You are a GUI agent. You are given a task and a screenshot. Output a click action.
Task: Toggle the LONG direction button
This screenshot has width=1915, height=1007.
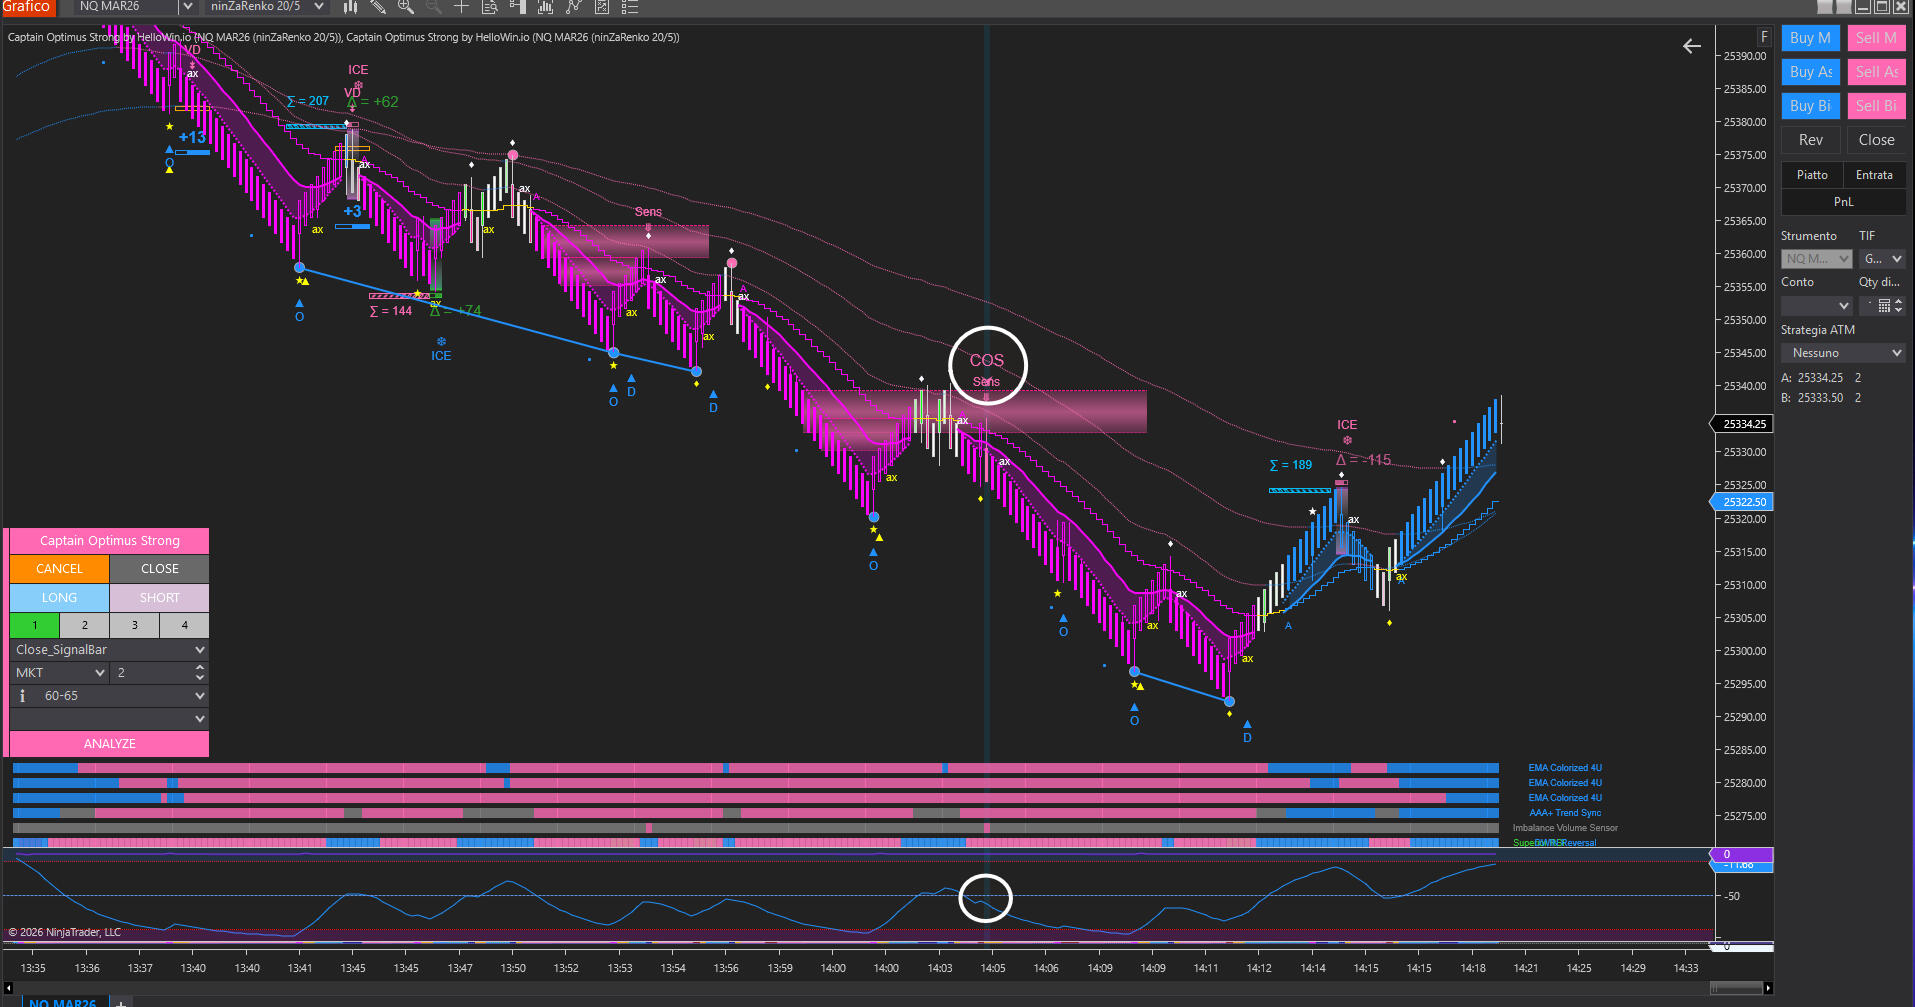tap(59, 597)
